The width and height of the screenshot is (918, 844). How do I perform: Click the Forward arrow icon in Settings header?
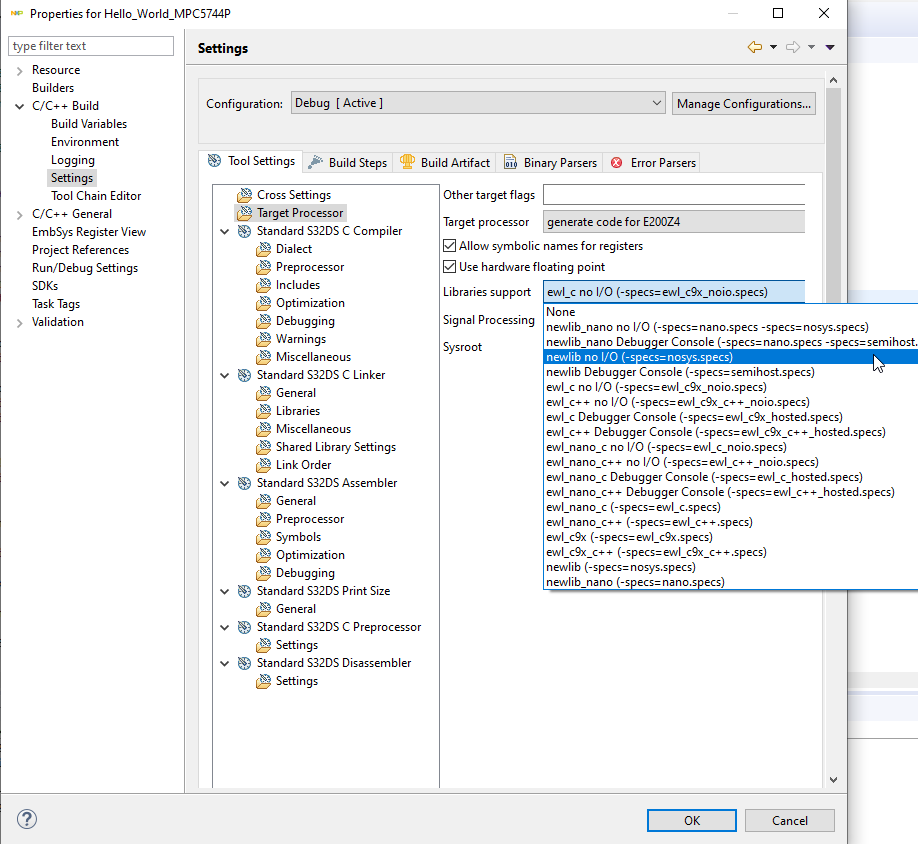click(793, 47)
